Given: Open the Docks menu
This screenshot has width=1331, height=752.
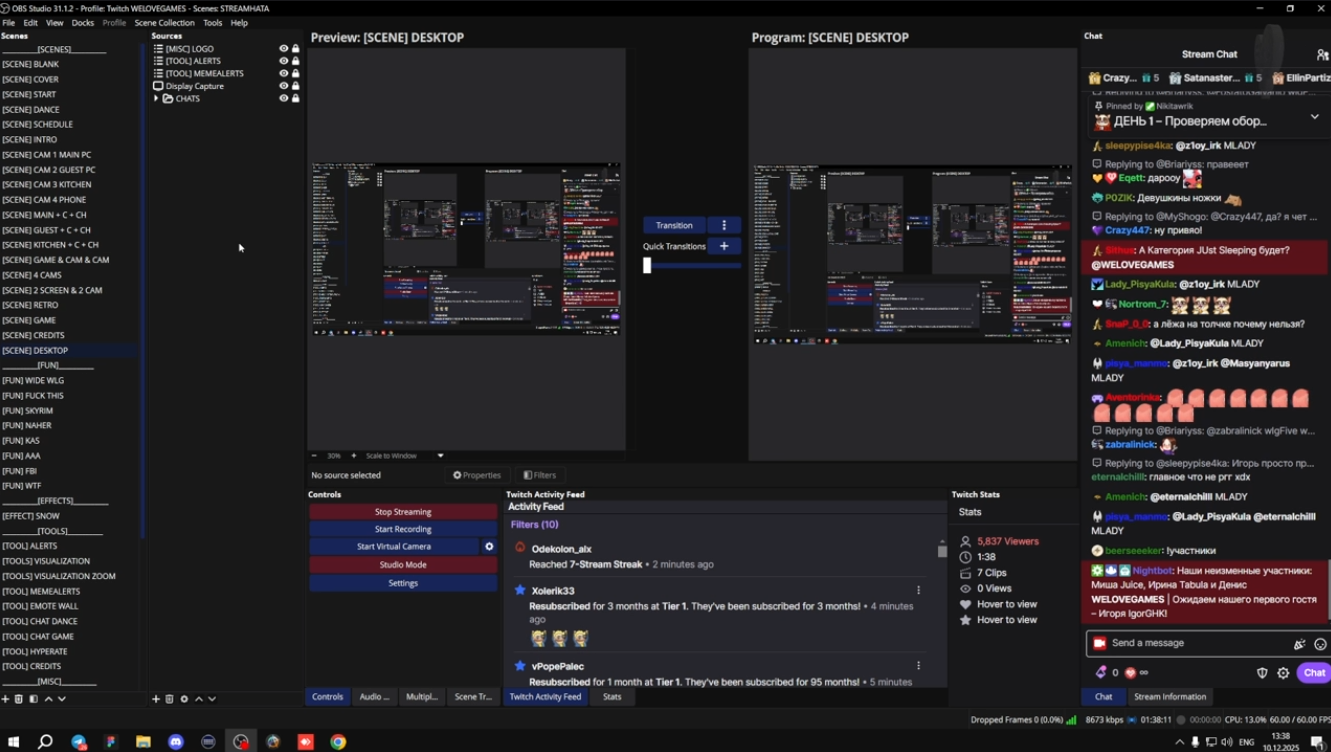Looking at the screenshot, I should [x=83, y=23].
